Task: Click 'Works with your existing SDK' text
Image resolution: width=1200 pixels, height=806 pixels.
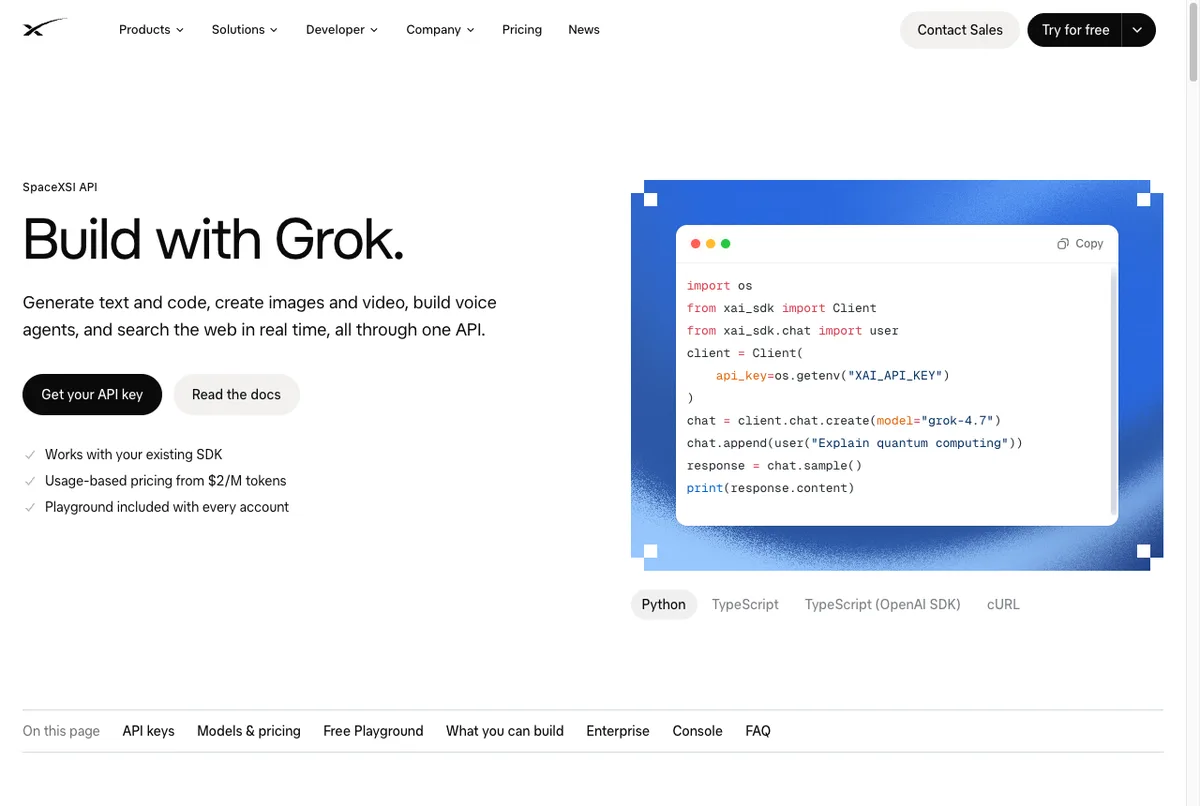Action: 133,454
